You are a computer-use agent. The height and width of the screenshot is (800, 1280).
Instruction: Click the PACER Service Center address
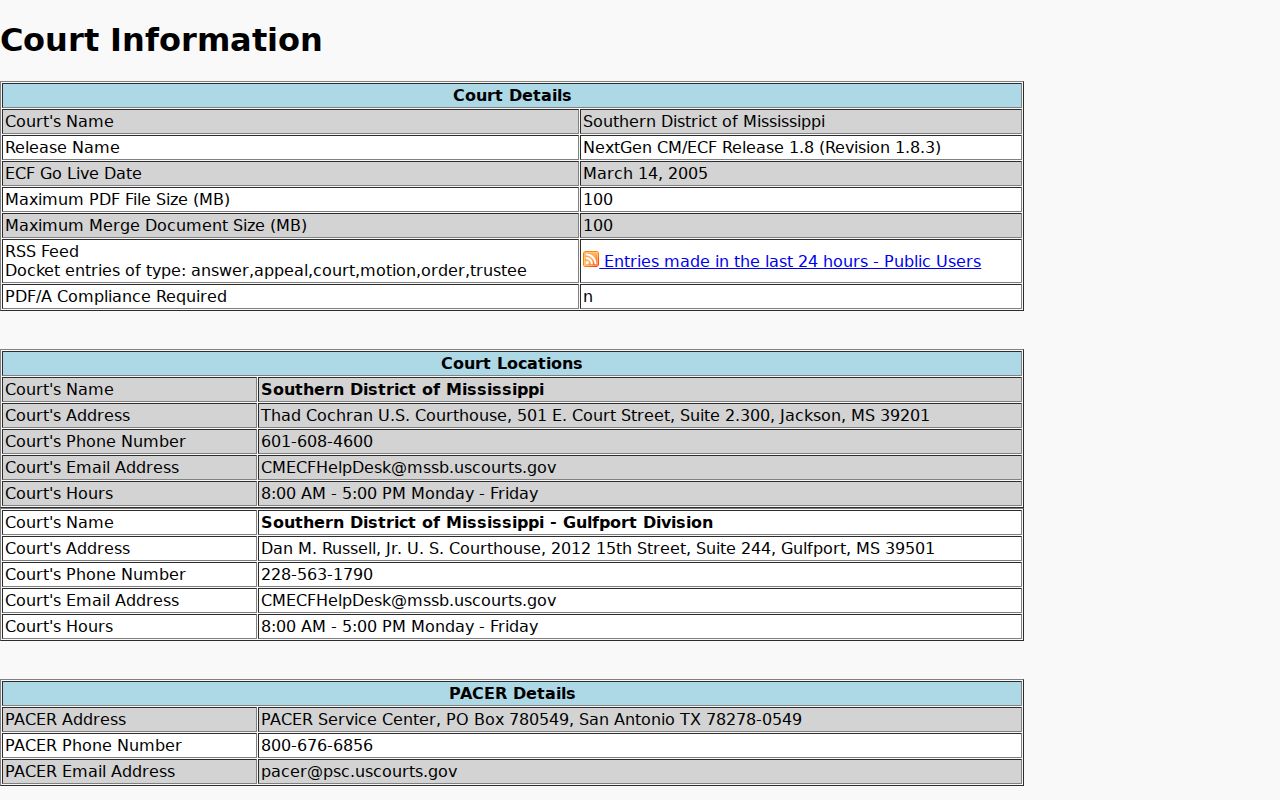click(531, 719)
